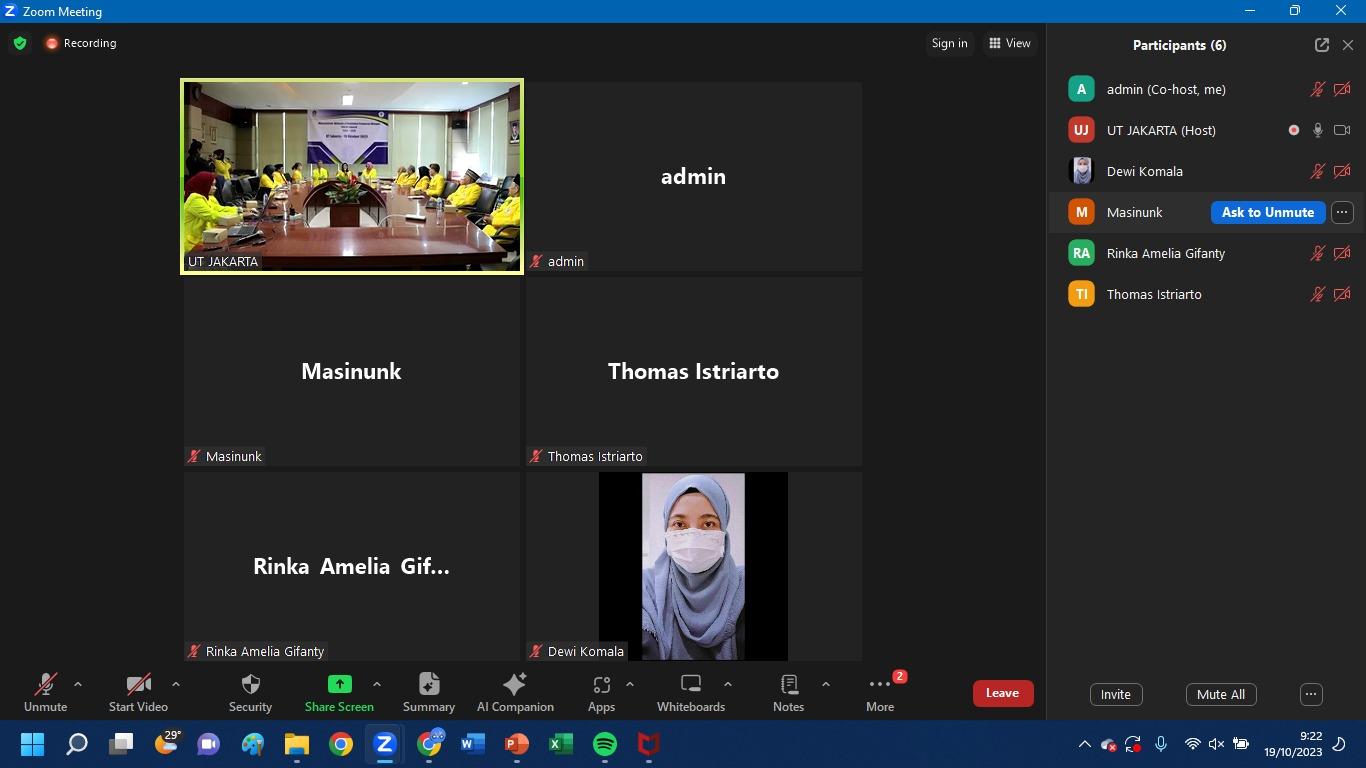
Task: Start sharing with Share Screen
Action: (339, 693)
